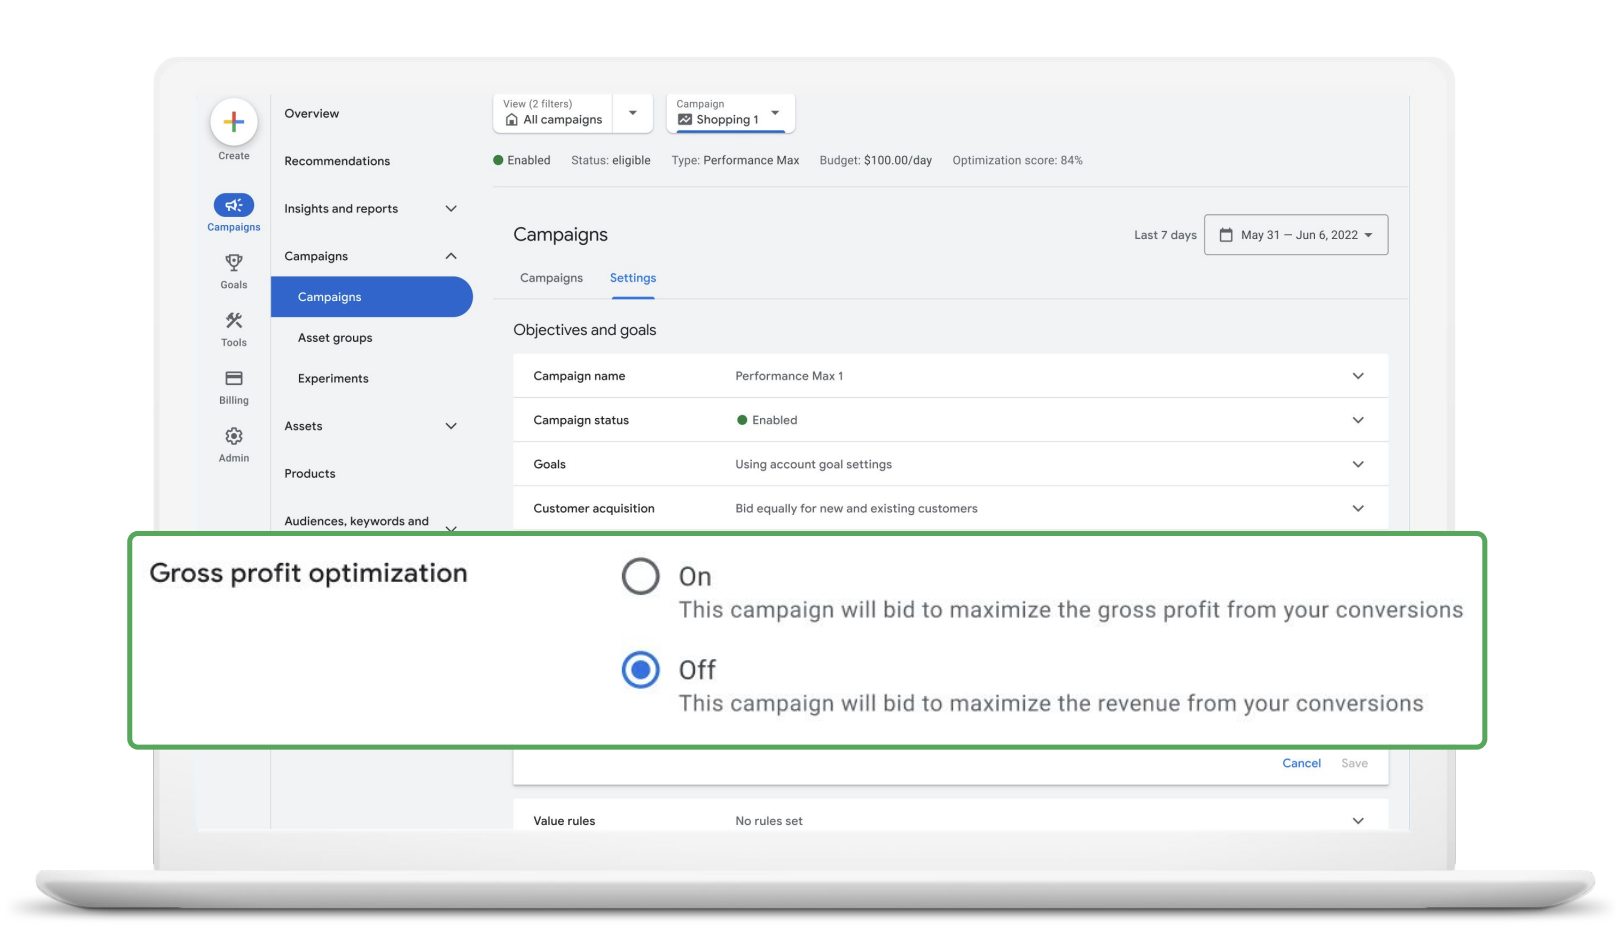Expand Audiences, keywords and section

pos(451,527)
